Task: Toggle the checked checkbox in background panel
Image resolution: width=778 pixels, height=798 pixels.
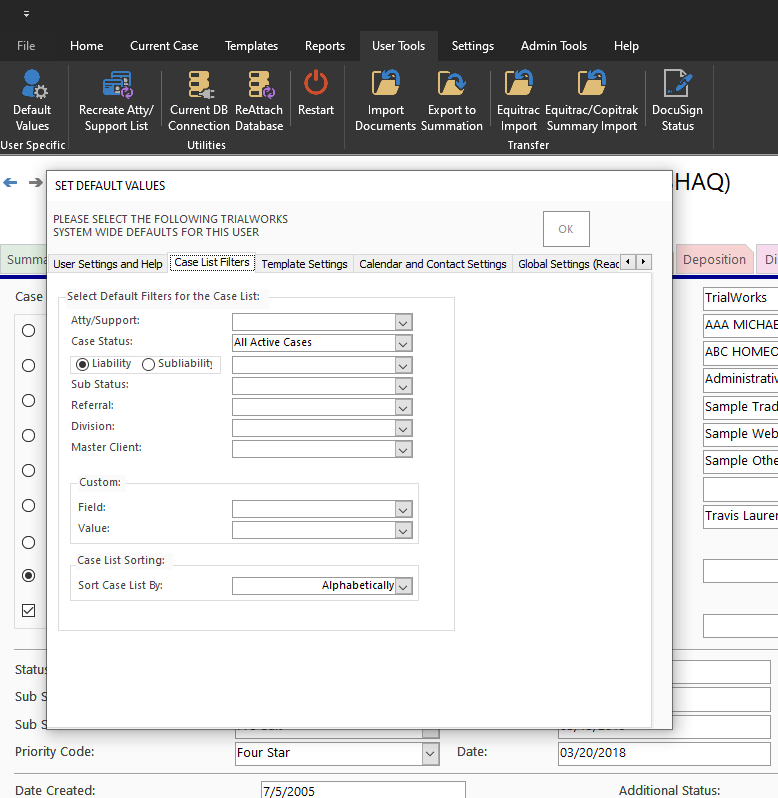Action: tap(28, 610)
